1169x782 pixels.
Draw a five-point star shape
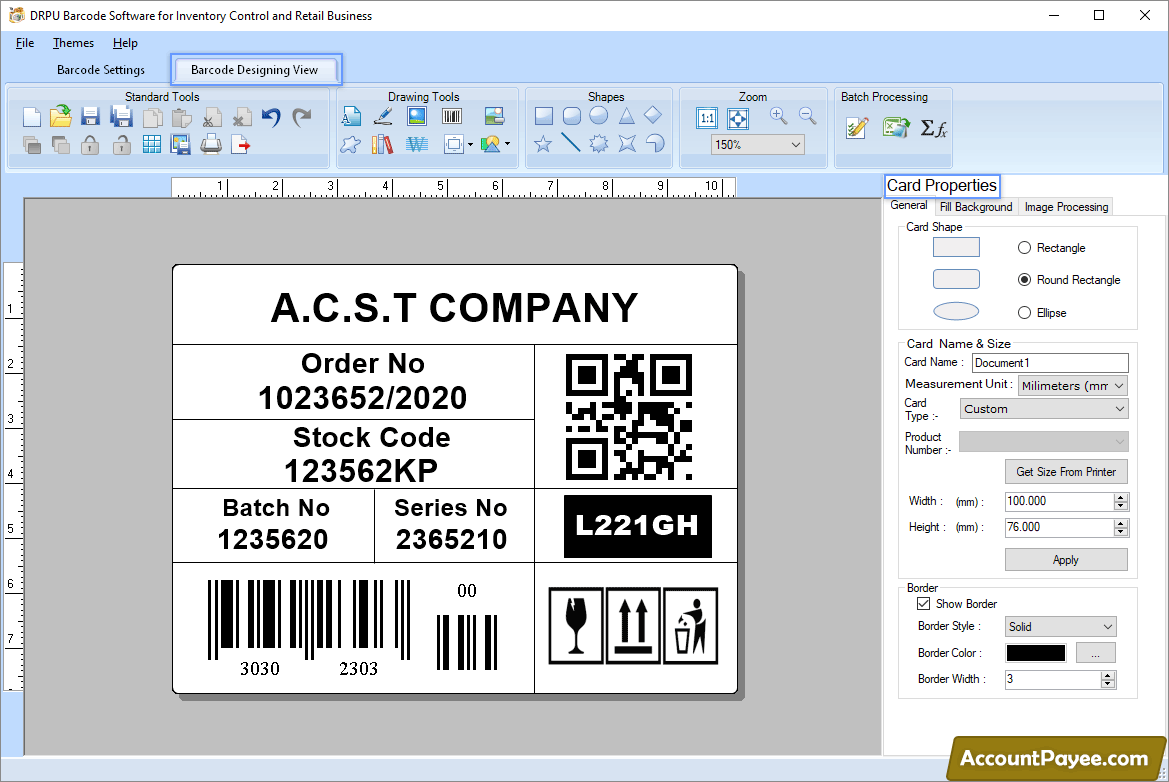pyautogui.click(x=543, y=143)
